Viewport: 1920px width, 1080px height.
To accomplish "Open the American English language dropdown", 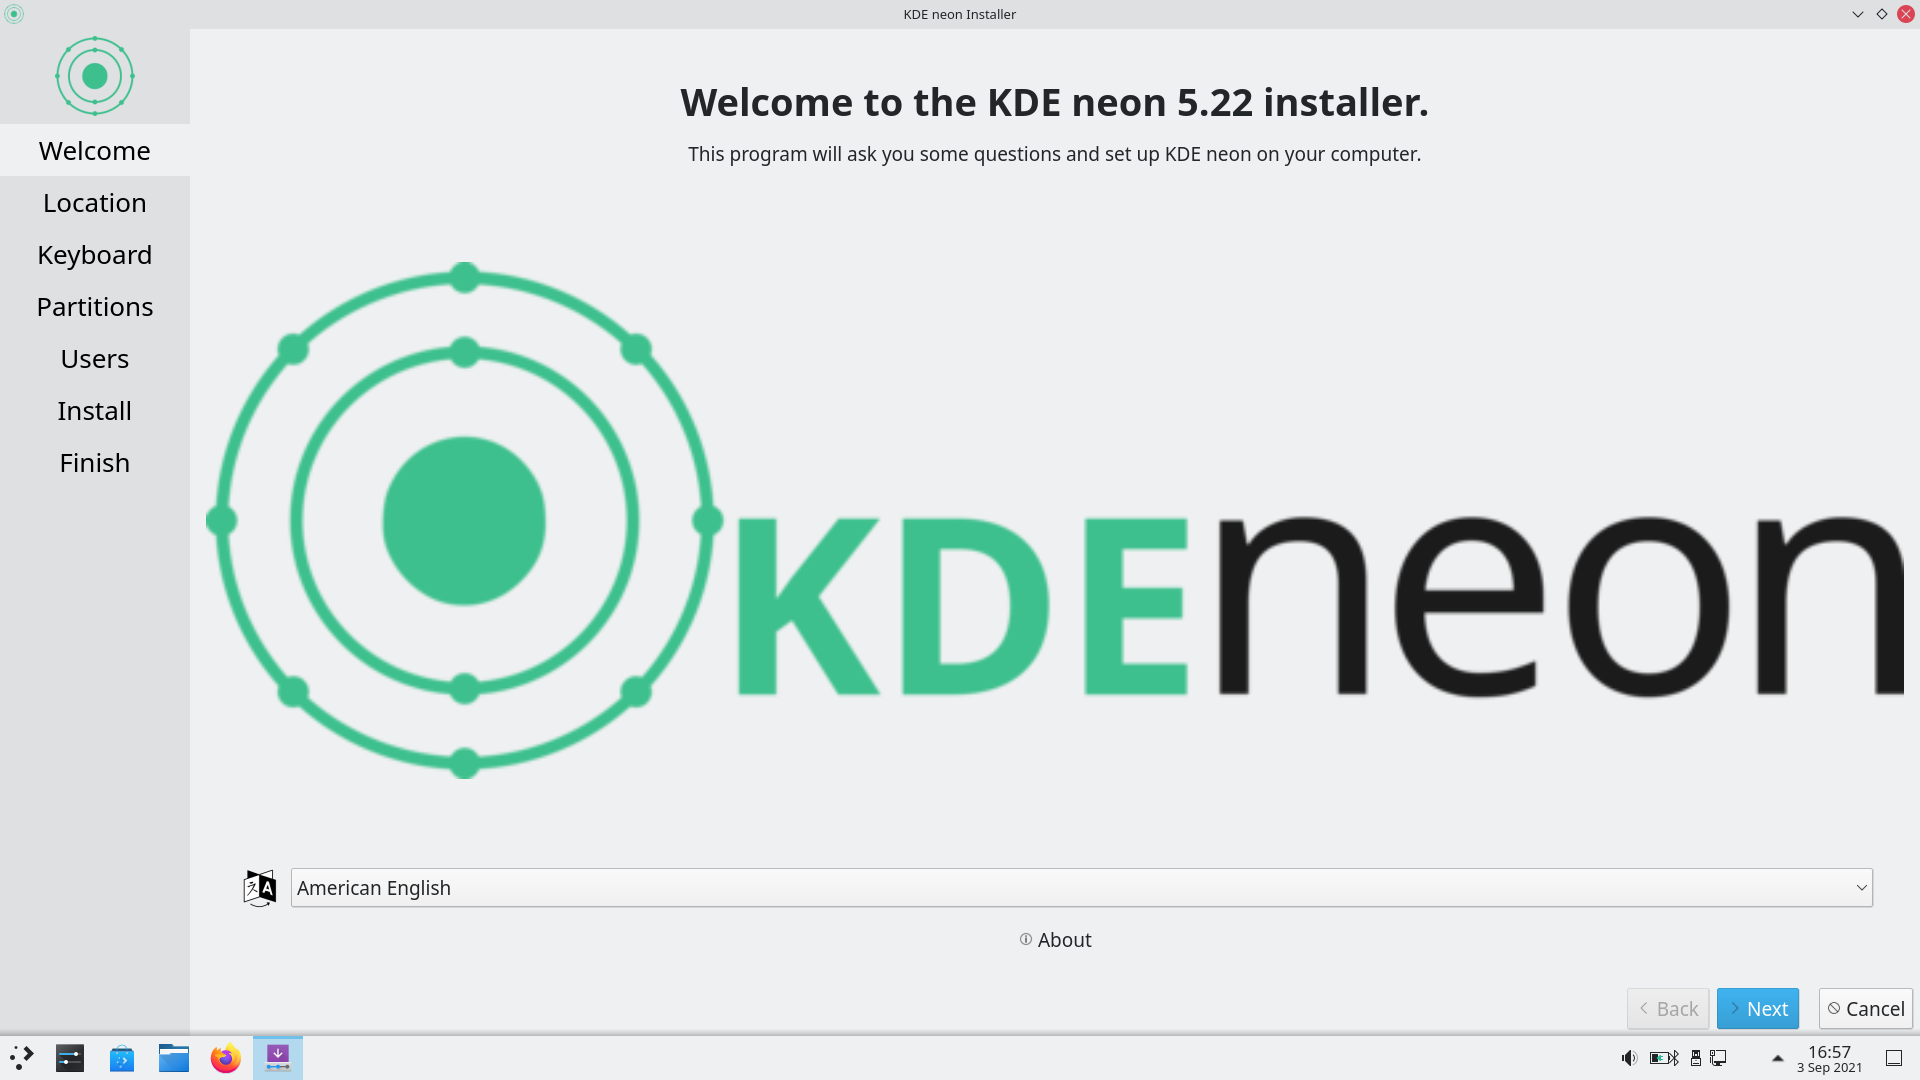I will (1081, 888).
